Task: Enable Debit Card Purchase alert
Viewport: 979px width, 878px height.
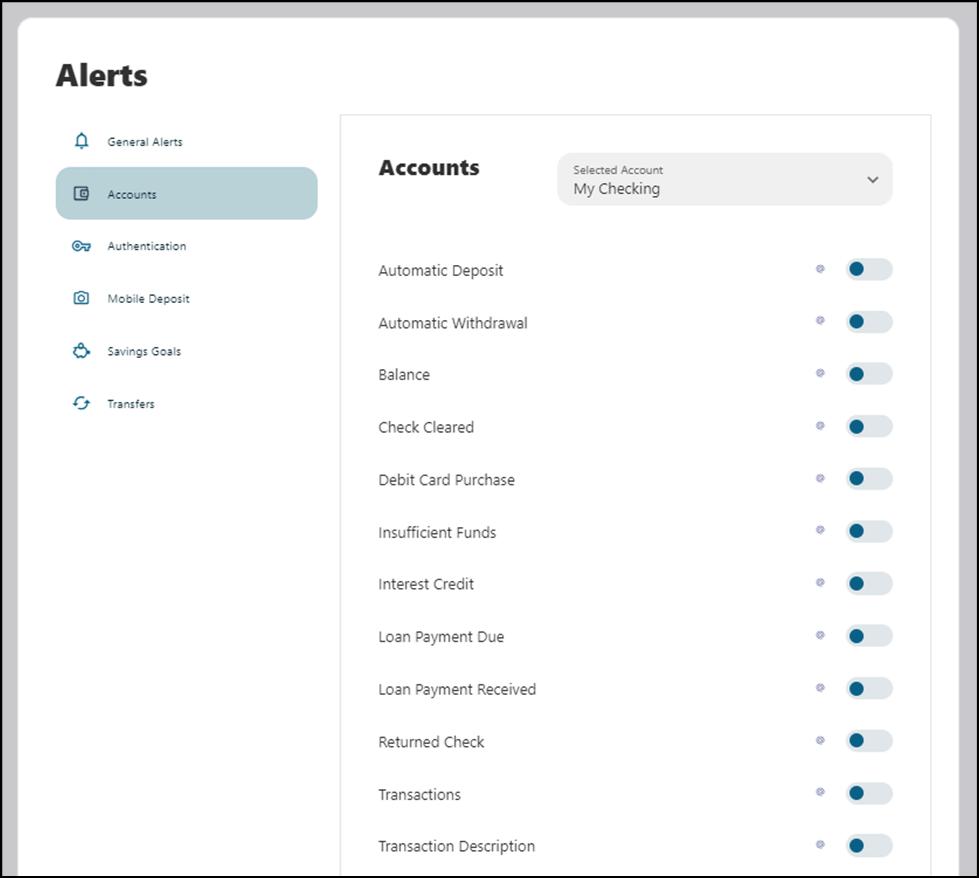Action: click(x=869, y=478)
